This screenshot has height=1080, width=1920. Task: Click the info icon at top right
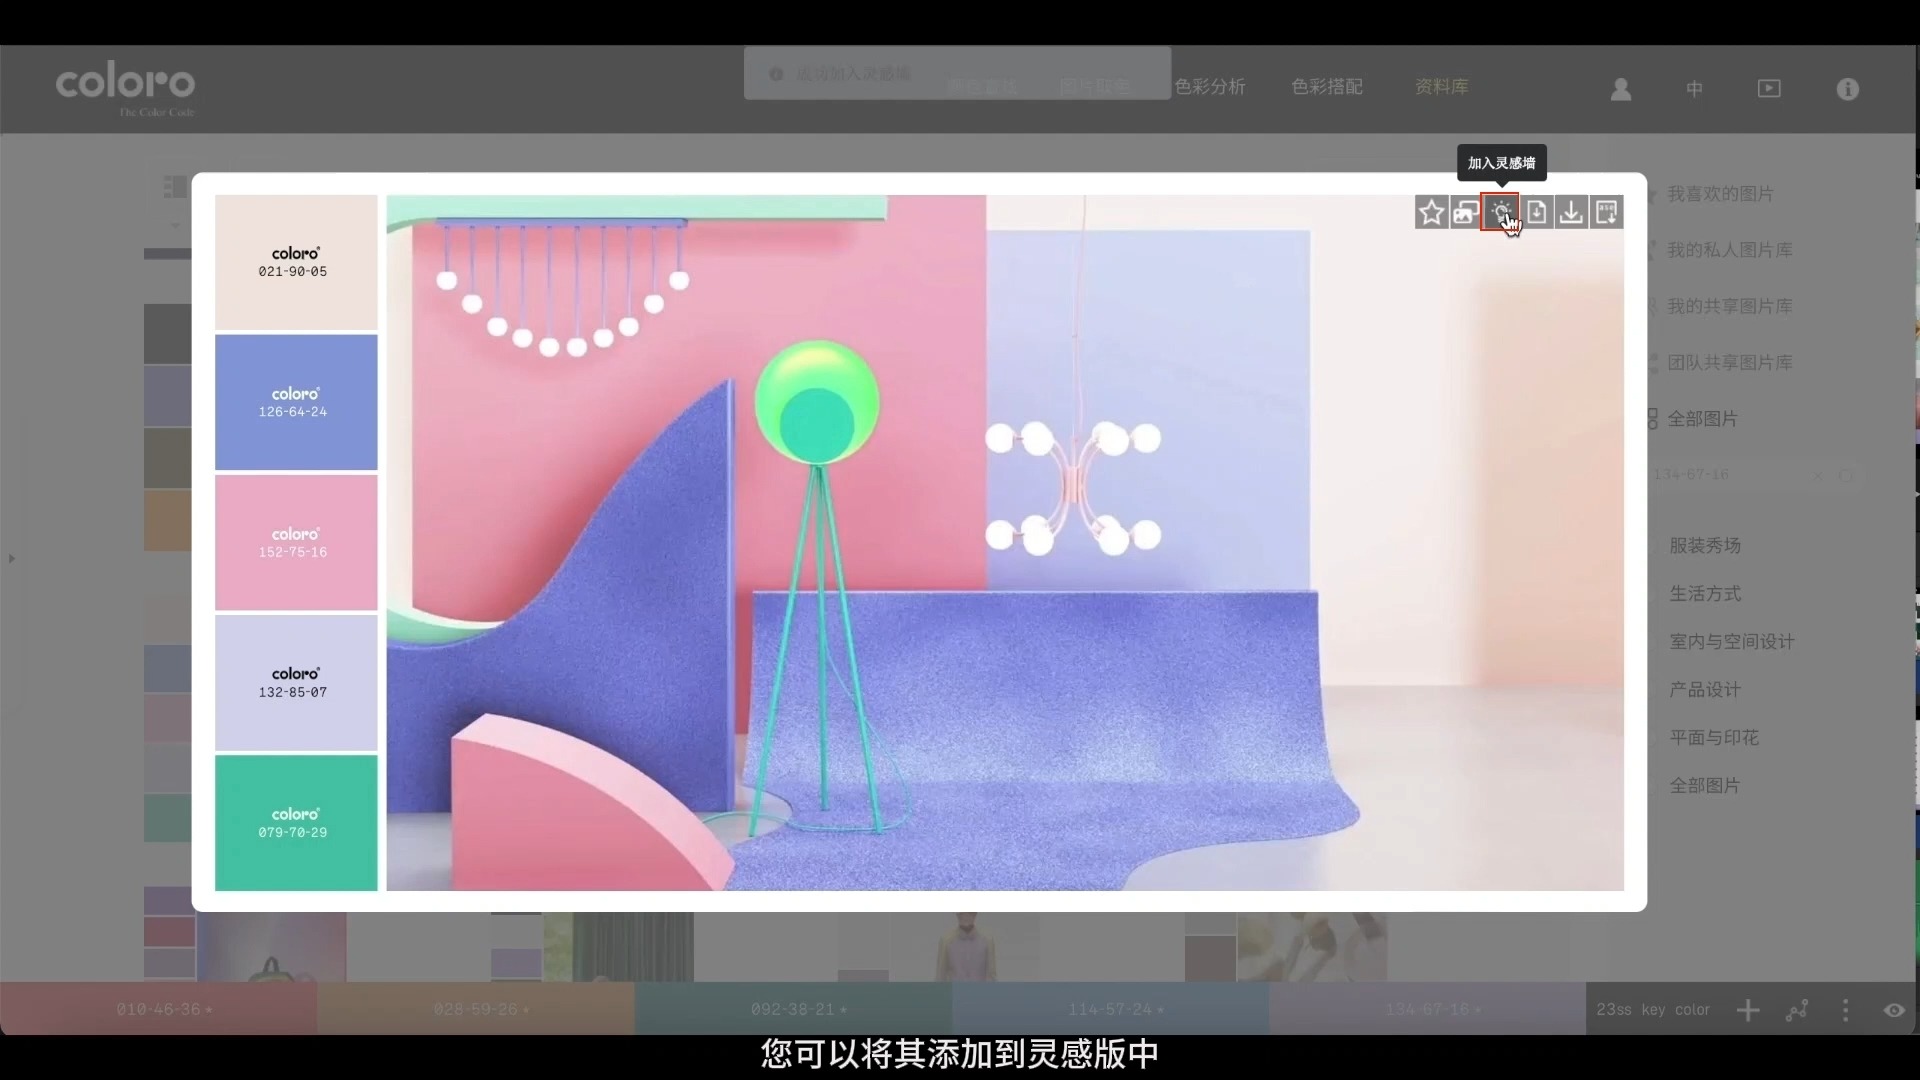click(1847, 89)
